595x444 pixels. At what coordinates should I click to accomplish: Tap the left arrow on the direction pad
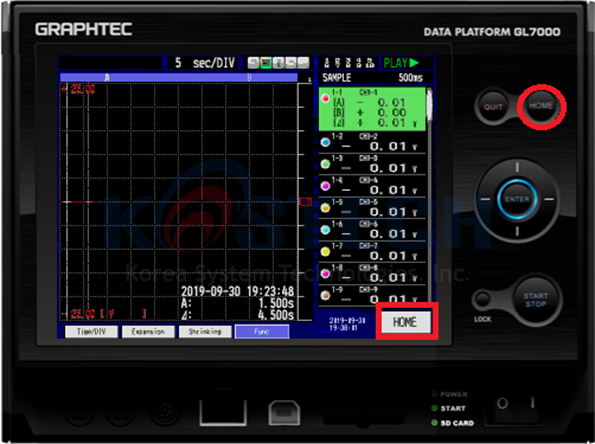click(485, 199)
